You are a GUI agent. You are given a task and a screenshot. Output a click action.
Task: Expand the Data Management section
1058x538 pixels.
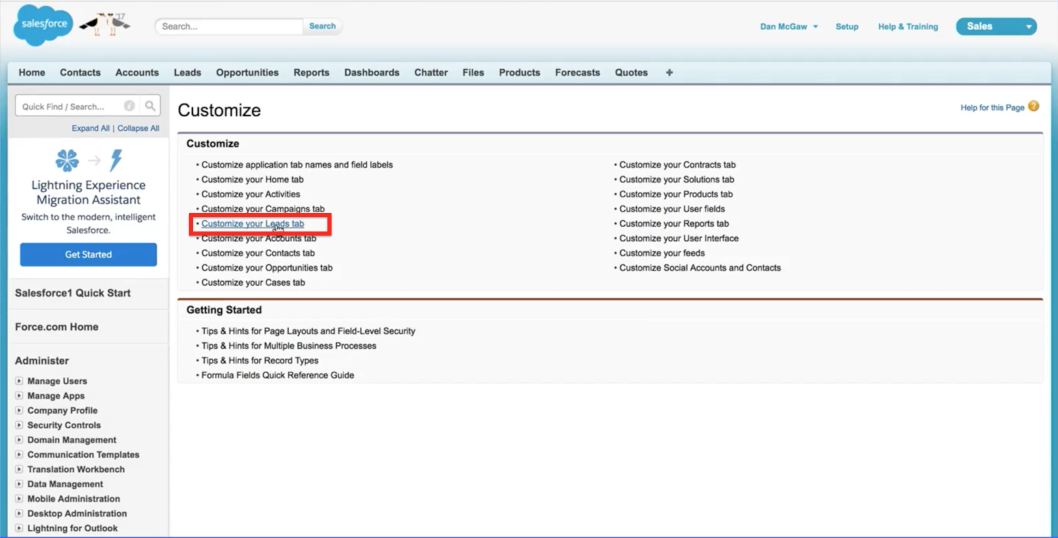click(x=19, y=484)
